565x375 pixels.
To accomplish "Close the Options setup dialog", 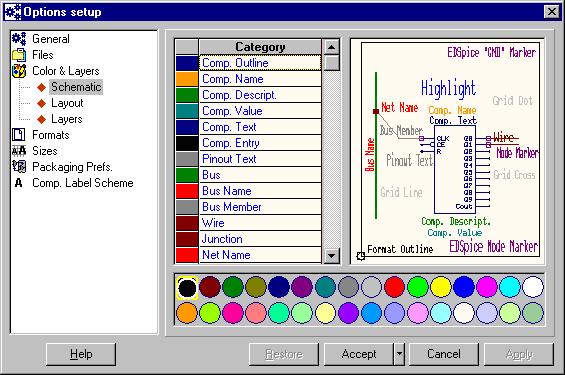I will [x=552, y=12].
